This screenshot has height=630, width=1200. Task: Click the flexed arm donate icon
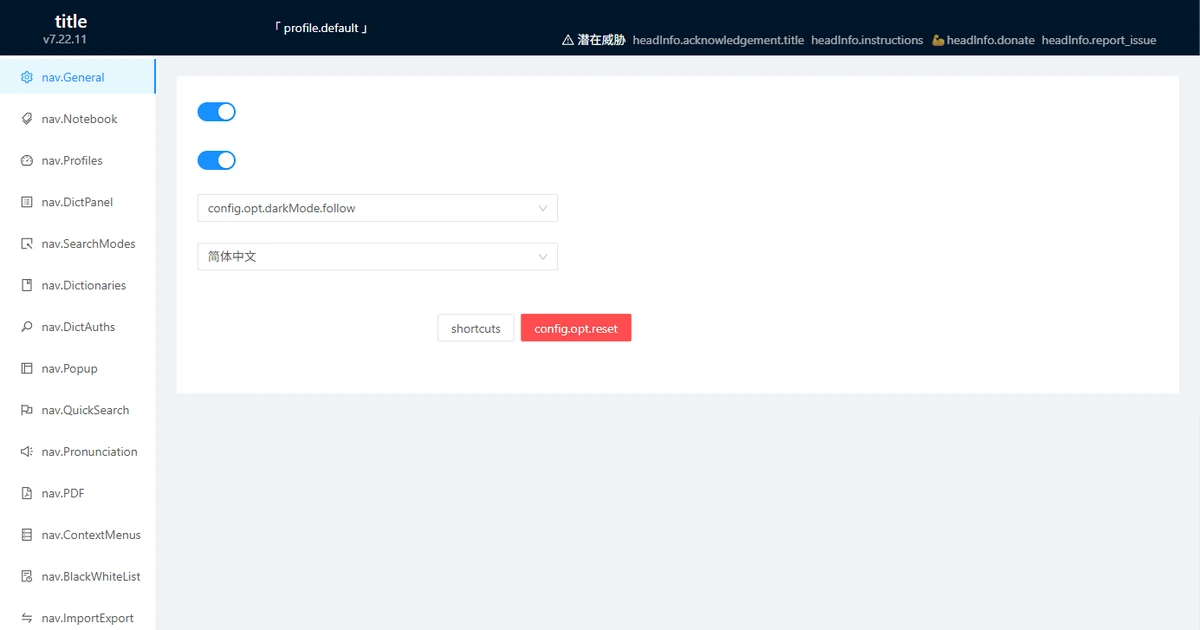[x=937, y=41]
